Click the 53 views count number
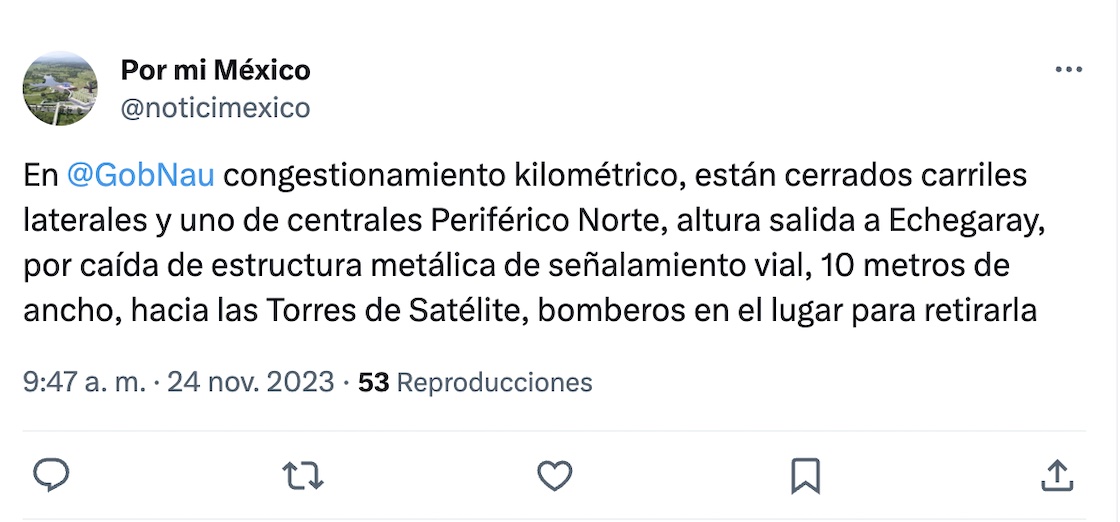 (373, 382)
